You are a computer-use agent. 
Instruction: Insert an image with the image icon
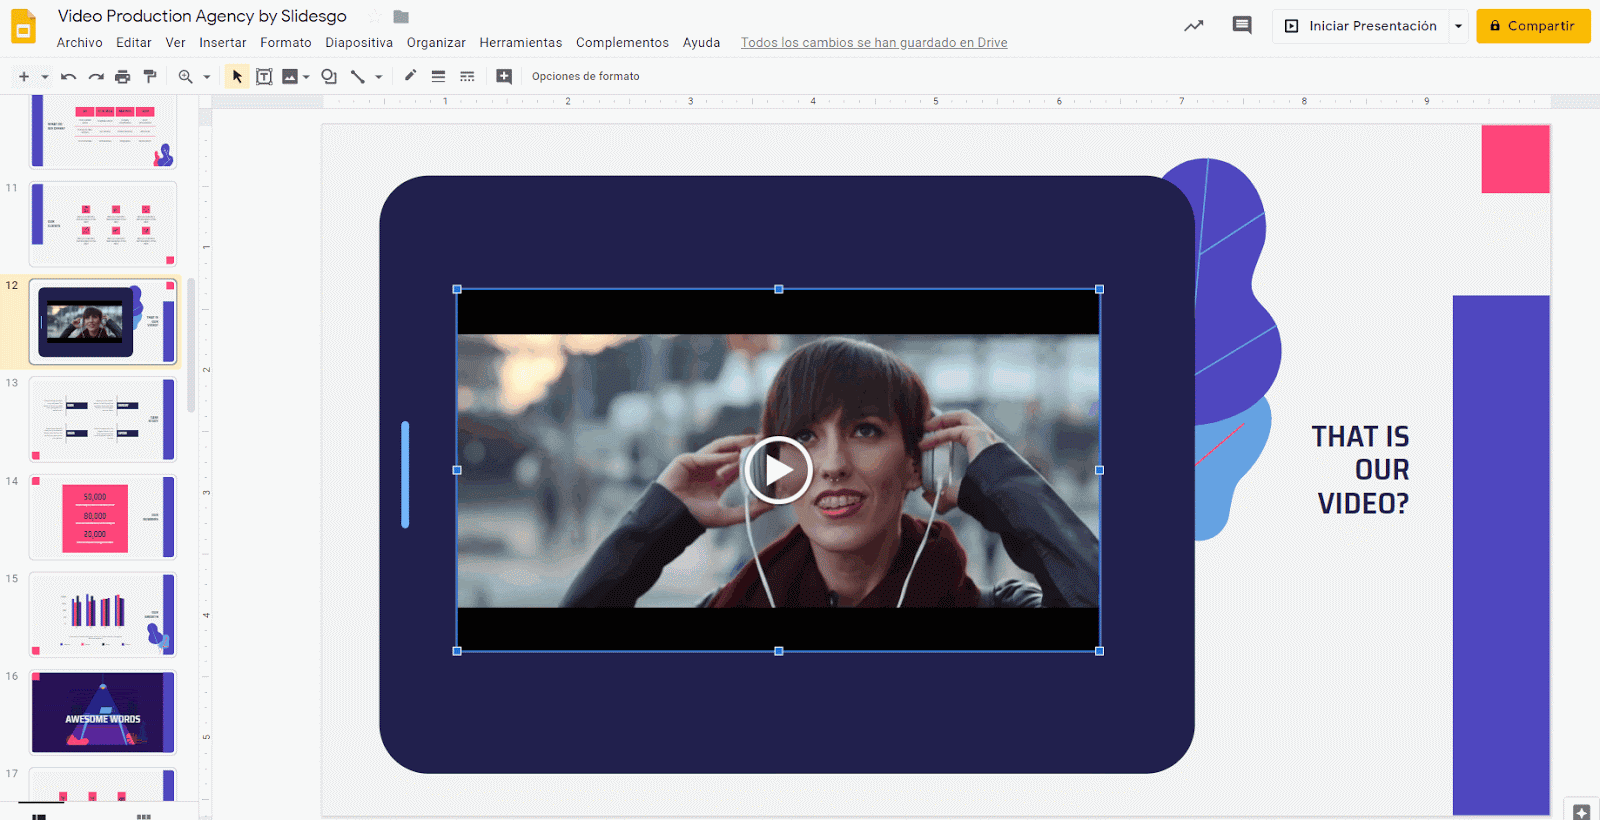290,76
